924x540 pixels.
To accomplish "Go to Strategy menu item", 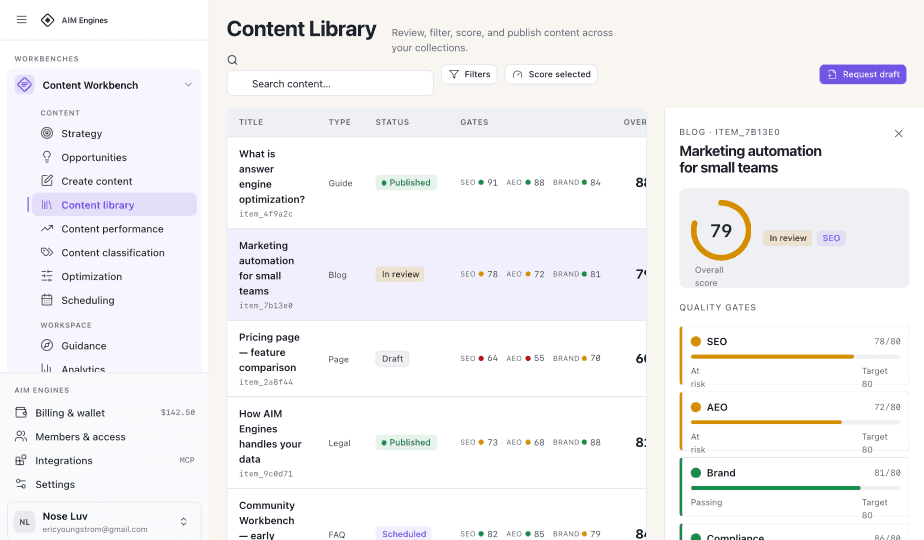I will click(x=114, y=133).
